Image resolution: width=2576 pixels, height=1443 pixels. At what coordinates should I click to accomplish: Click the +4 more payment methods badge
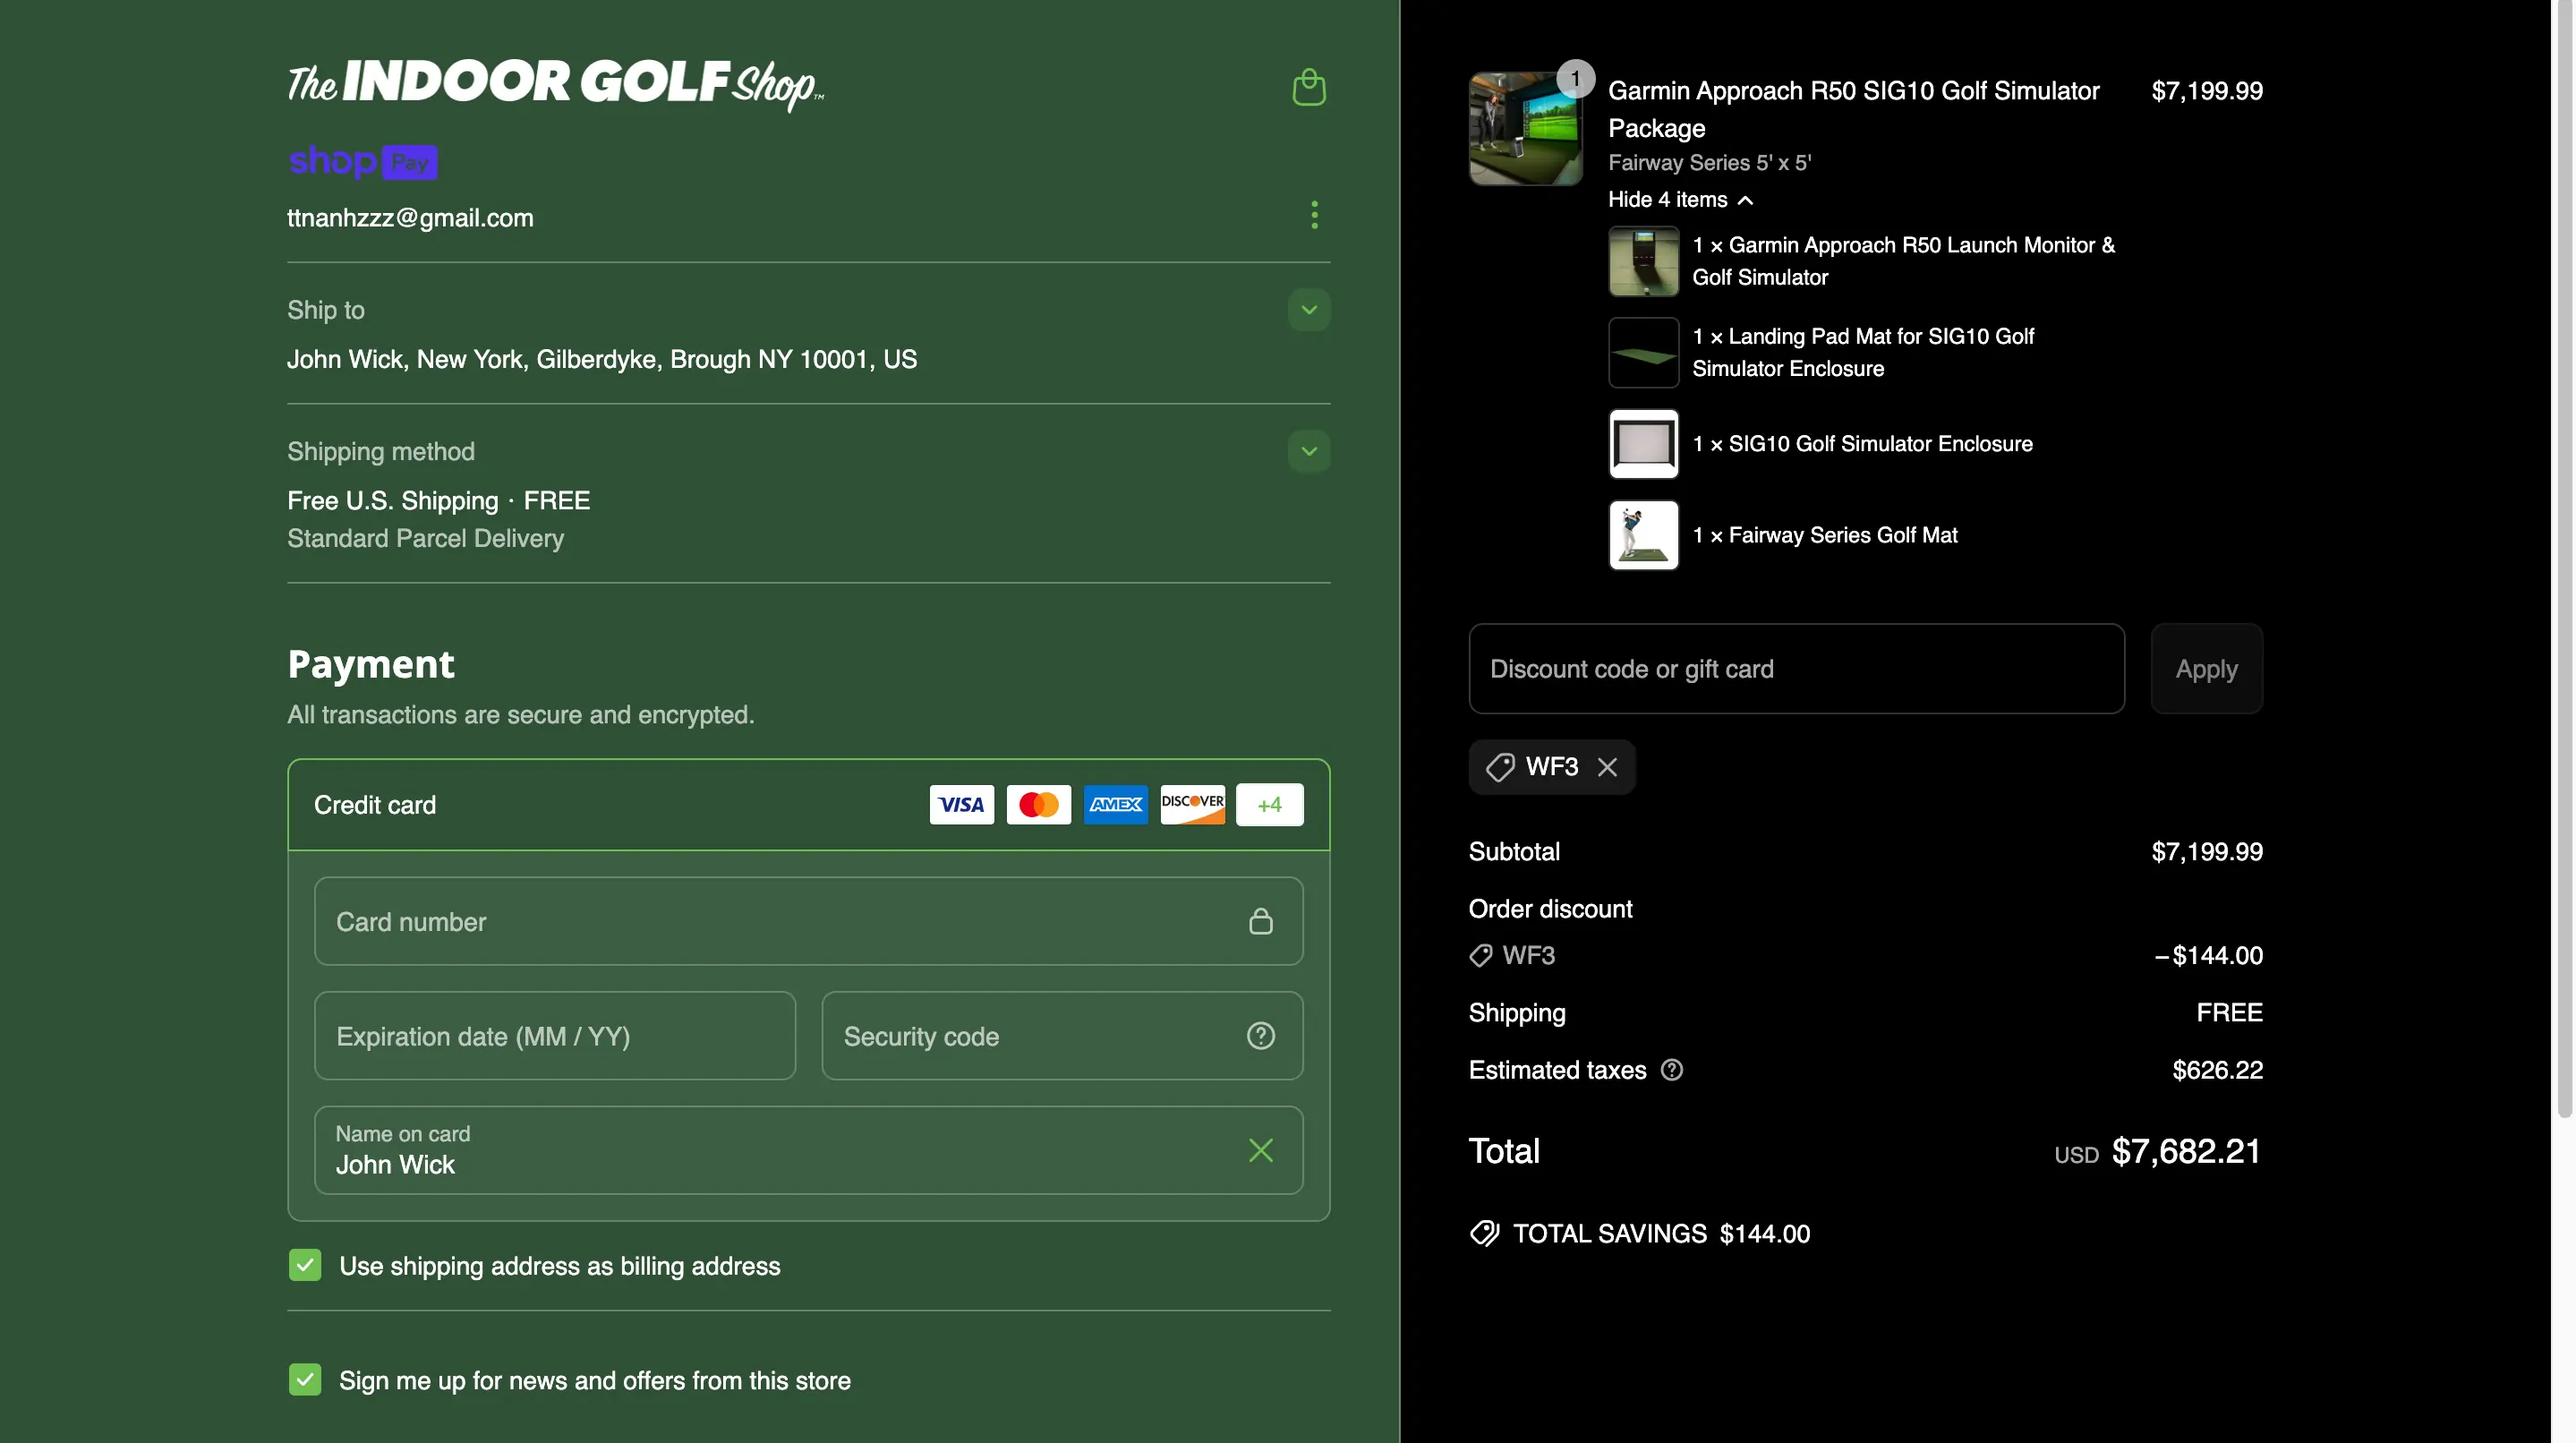tap(1269, 805)
